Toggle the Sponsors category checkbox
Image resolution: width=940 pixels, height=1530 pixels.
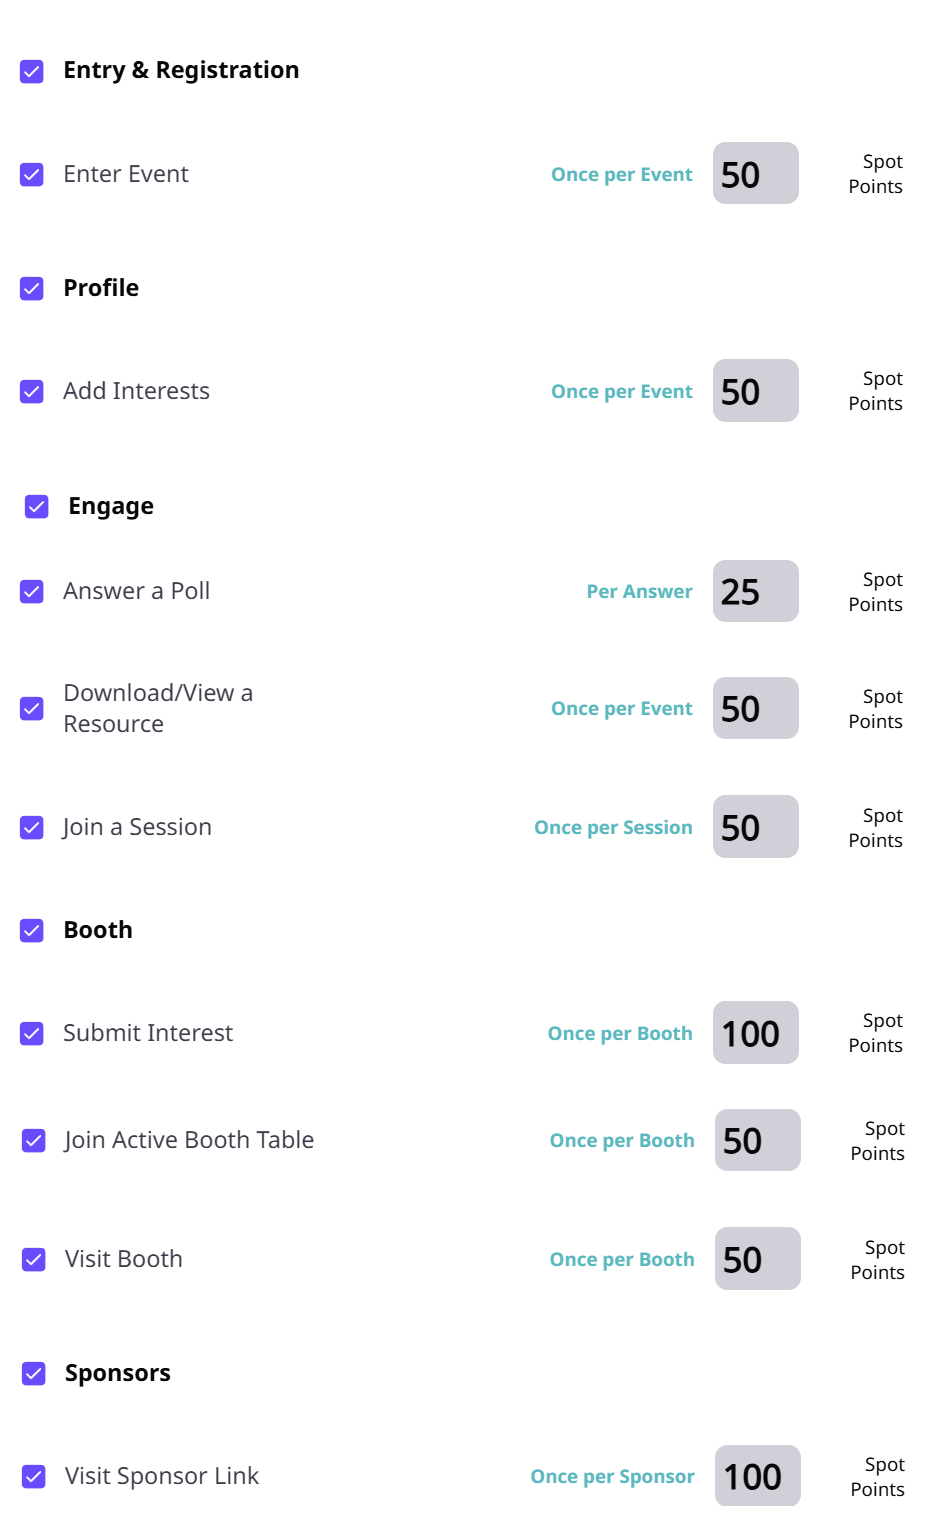pos(34,1374)
